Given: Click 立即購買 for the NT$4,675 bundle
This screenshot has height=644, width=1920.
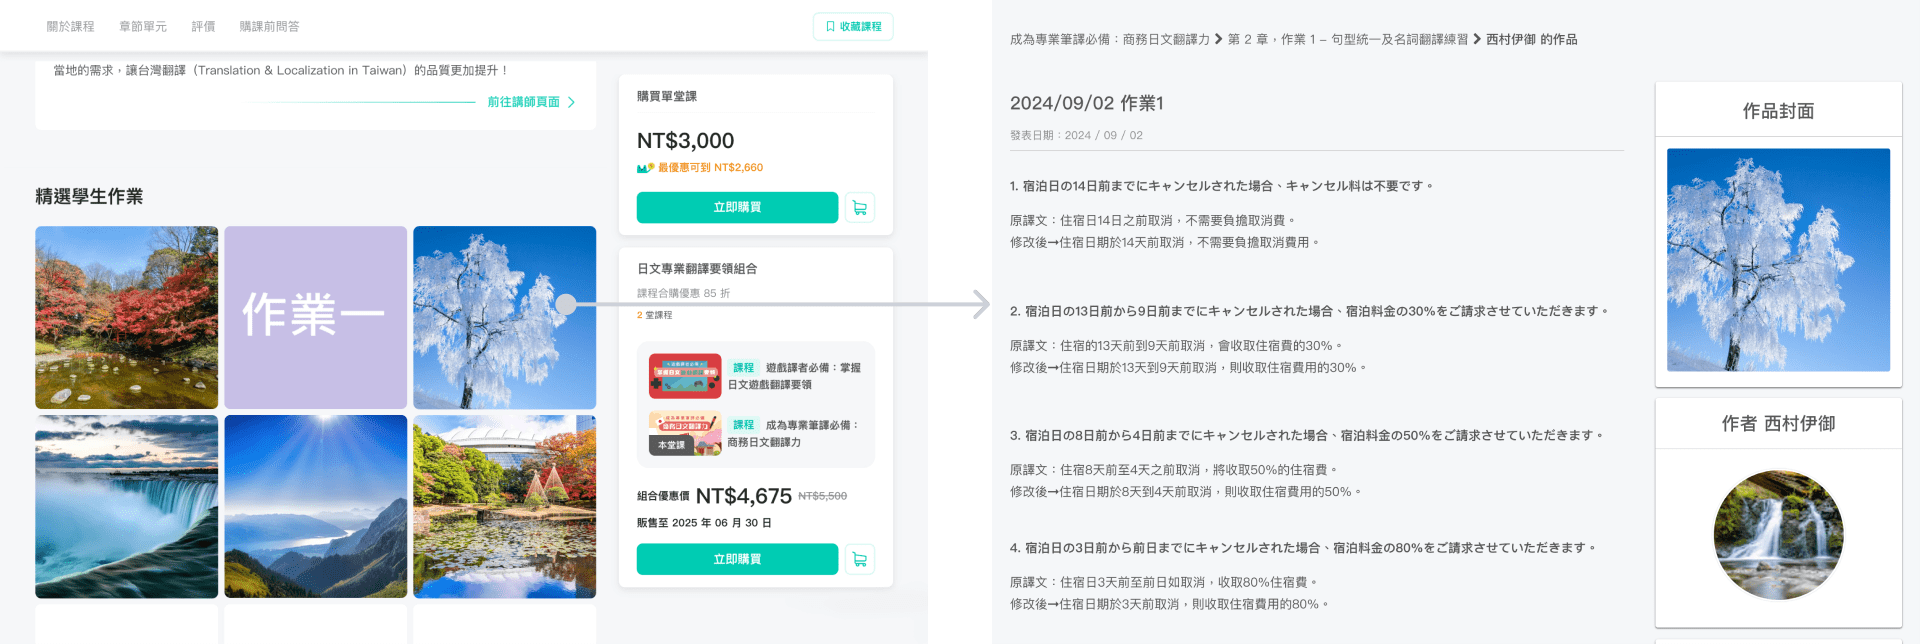Looking at the screenshot, I should tap(737, 559).
